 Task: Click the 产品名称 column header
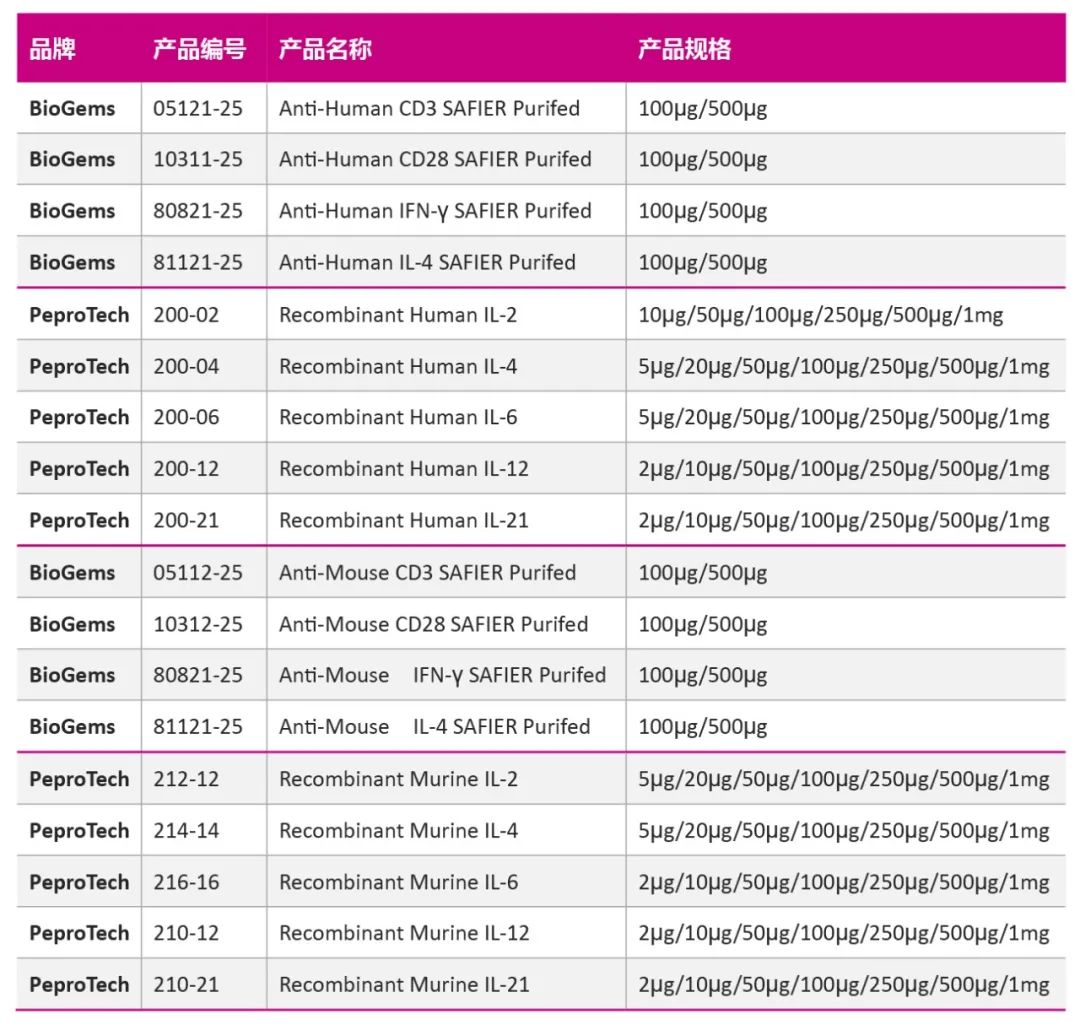tap(325, 49)
